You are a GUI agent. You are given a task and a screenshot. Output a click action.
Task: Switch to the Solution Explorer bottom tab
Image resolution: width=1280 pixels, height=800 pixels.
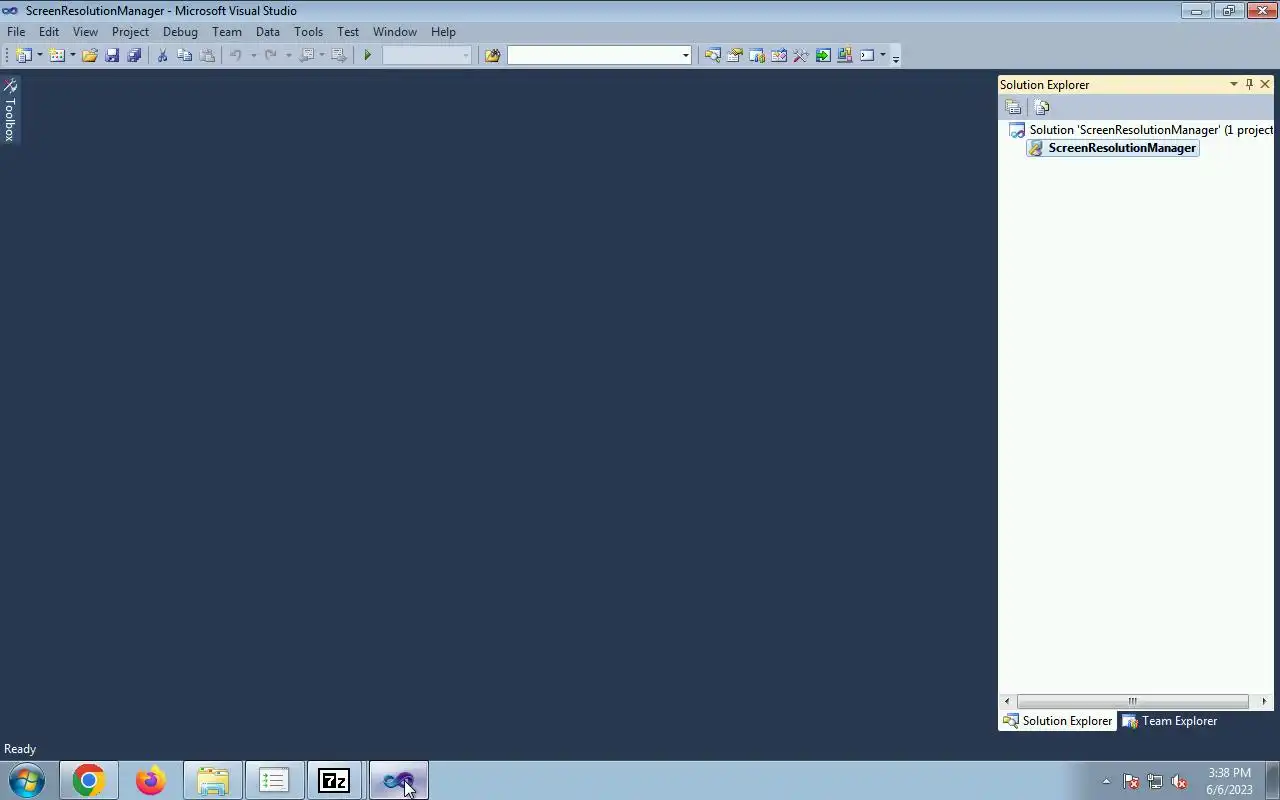pos(1058,721)
